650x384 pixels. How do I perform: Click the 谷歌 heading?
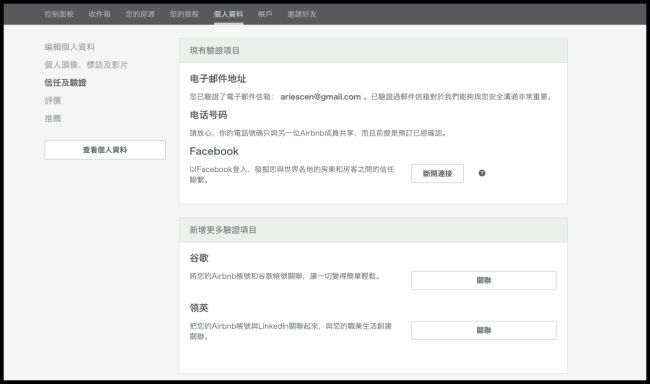pos(199,258)
